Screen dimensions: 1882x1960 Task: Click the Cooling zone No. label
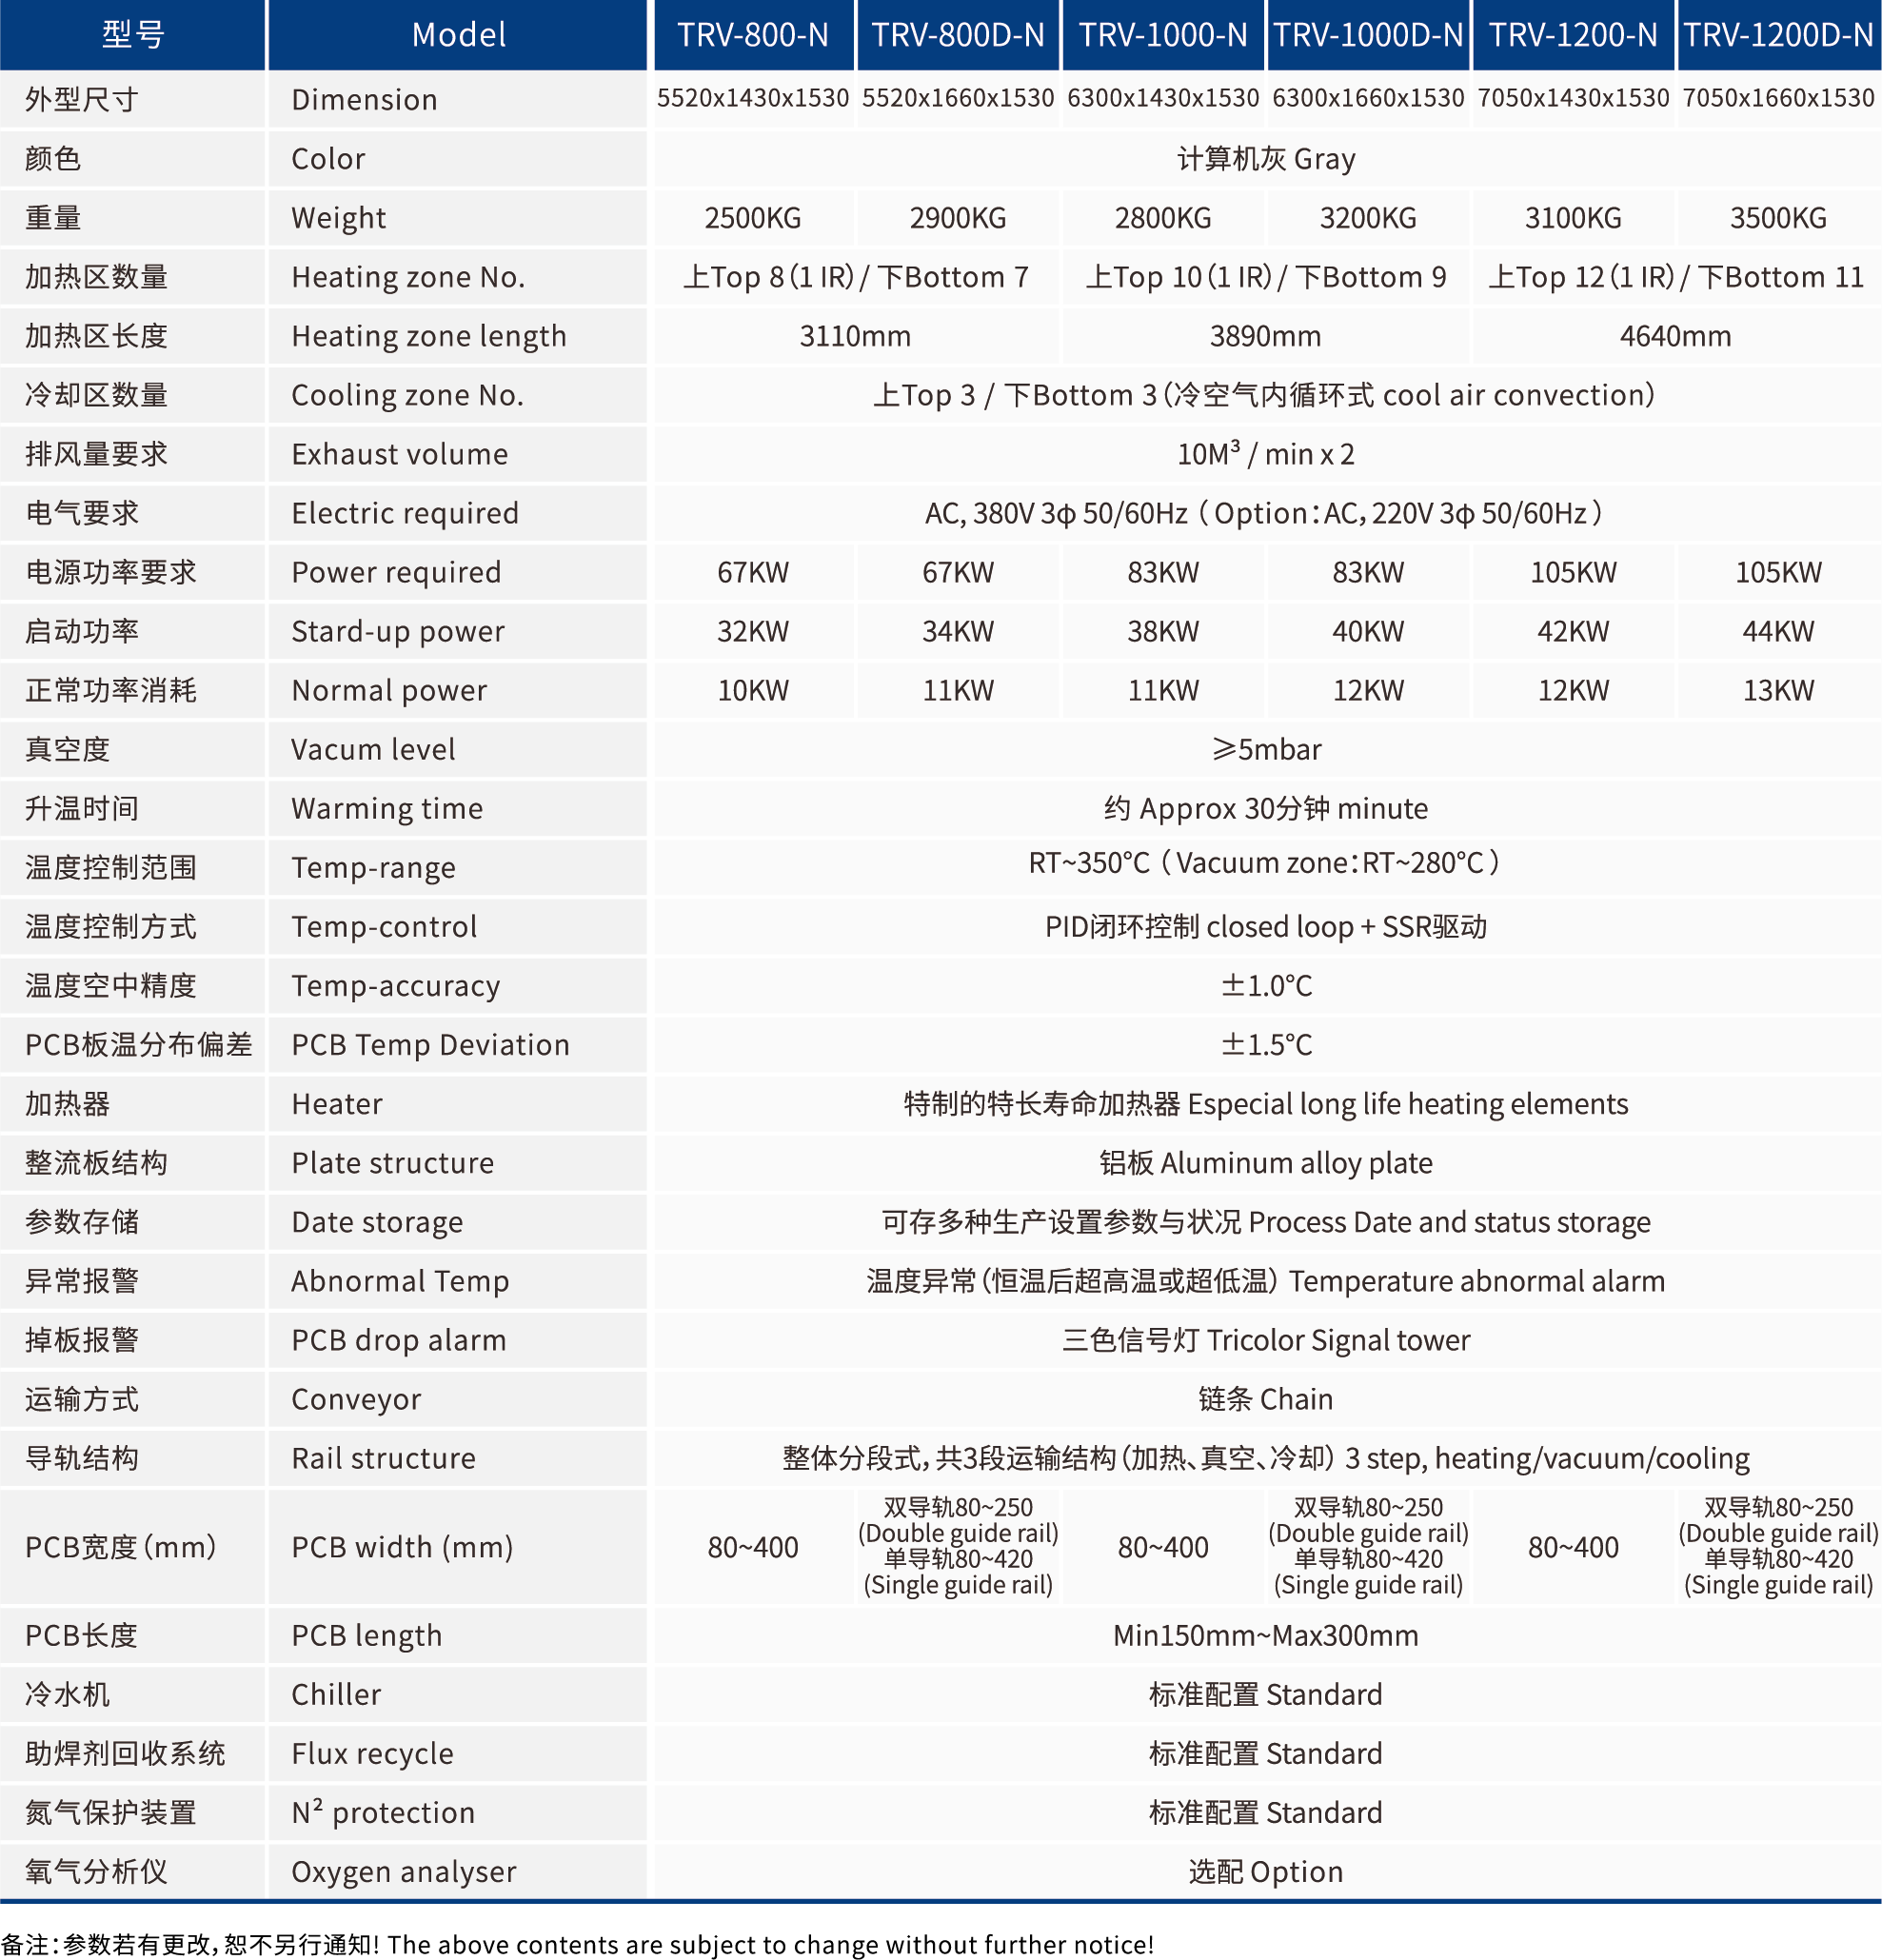click(407, 395)
